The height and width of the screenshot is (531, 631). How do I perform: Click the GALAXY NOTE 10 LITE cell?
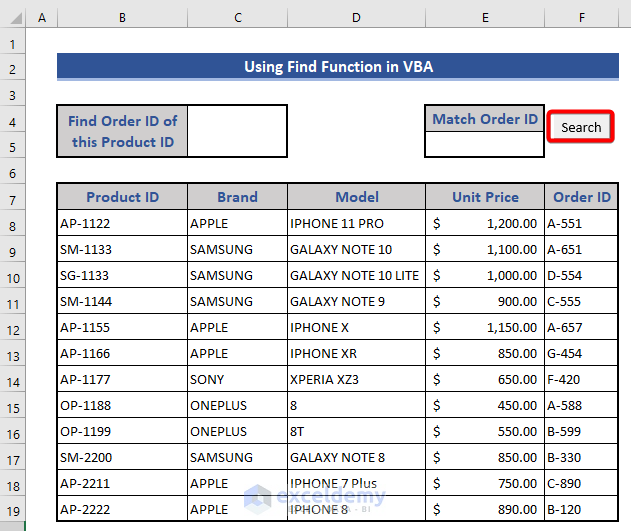tap(356, 275)
